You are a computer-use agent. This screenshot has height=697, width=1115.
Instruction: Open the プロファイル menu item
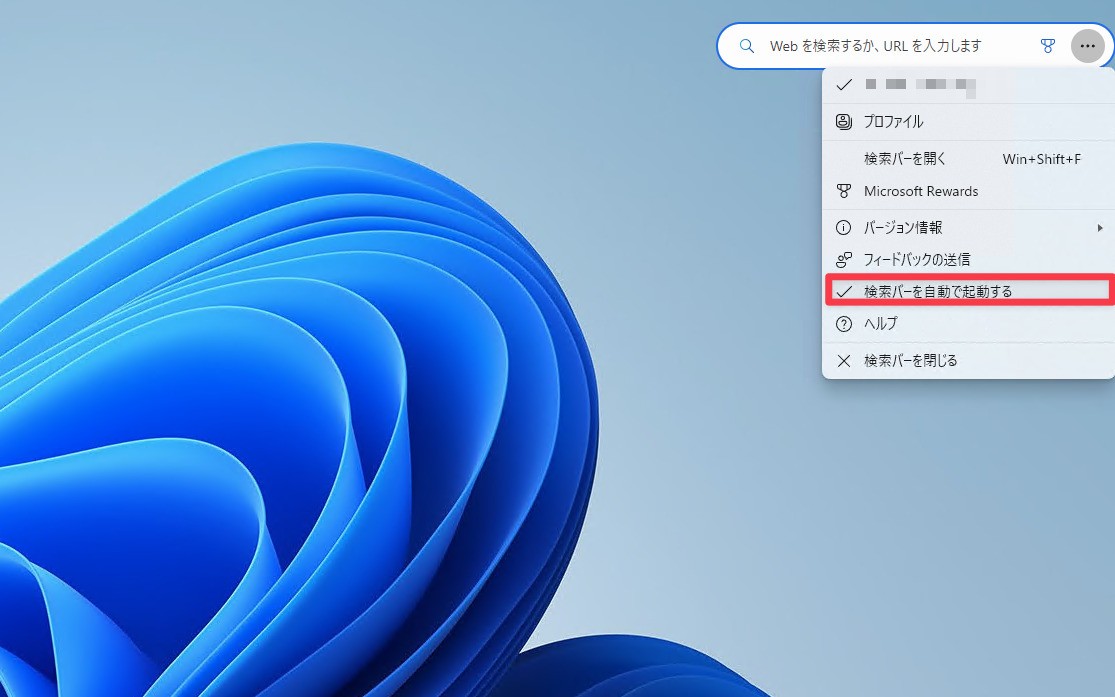click(893, 122)
